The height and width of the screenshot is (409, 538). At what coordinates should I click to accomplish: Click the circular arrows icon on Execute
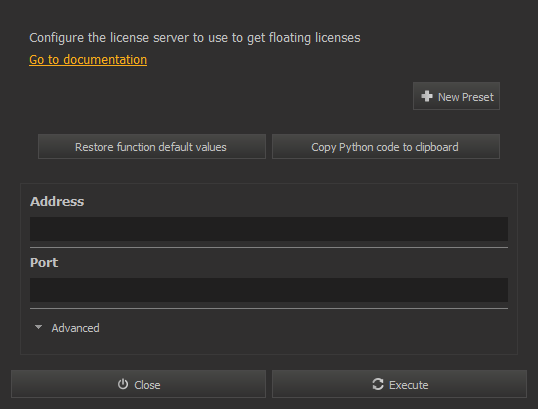(x=378, y=384)
